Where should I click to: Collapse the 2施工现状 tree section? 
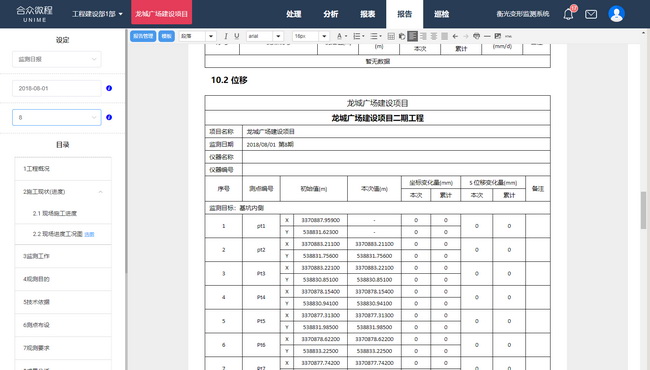point(100,192)
